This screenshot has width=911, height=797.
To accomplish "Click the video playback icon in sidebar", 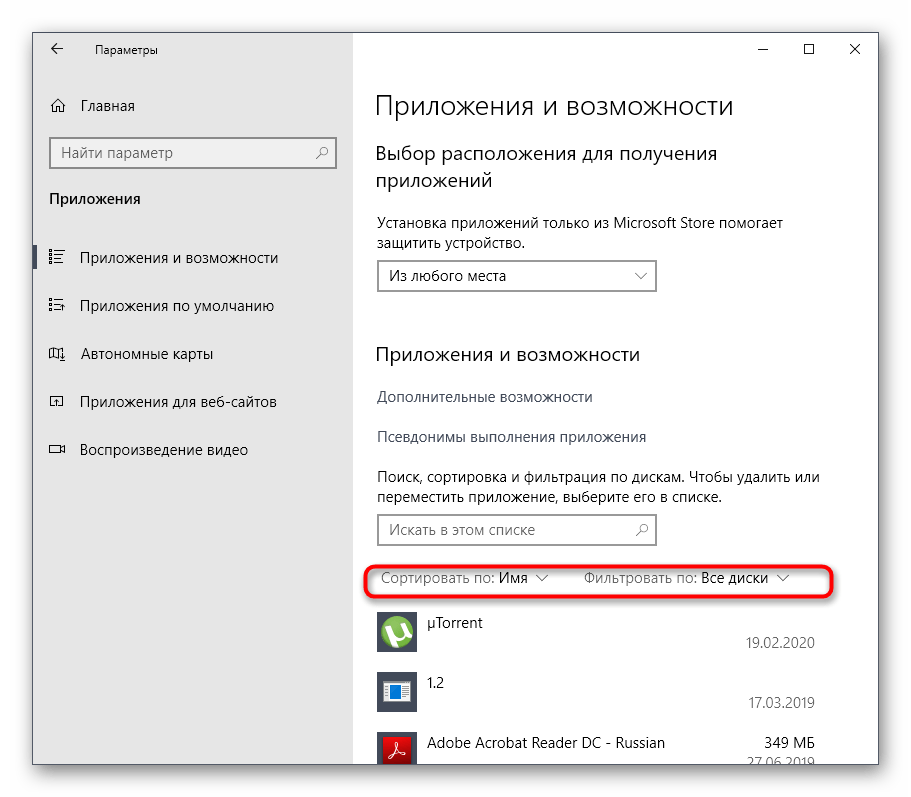I will click(x=57, y=450).
